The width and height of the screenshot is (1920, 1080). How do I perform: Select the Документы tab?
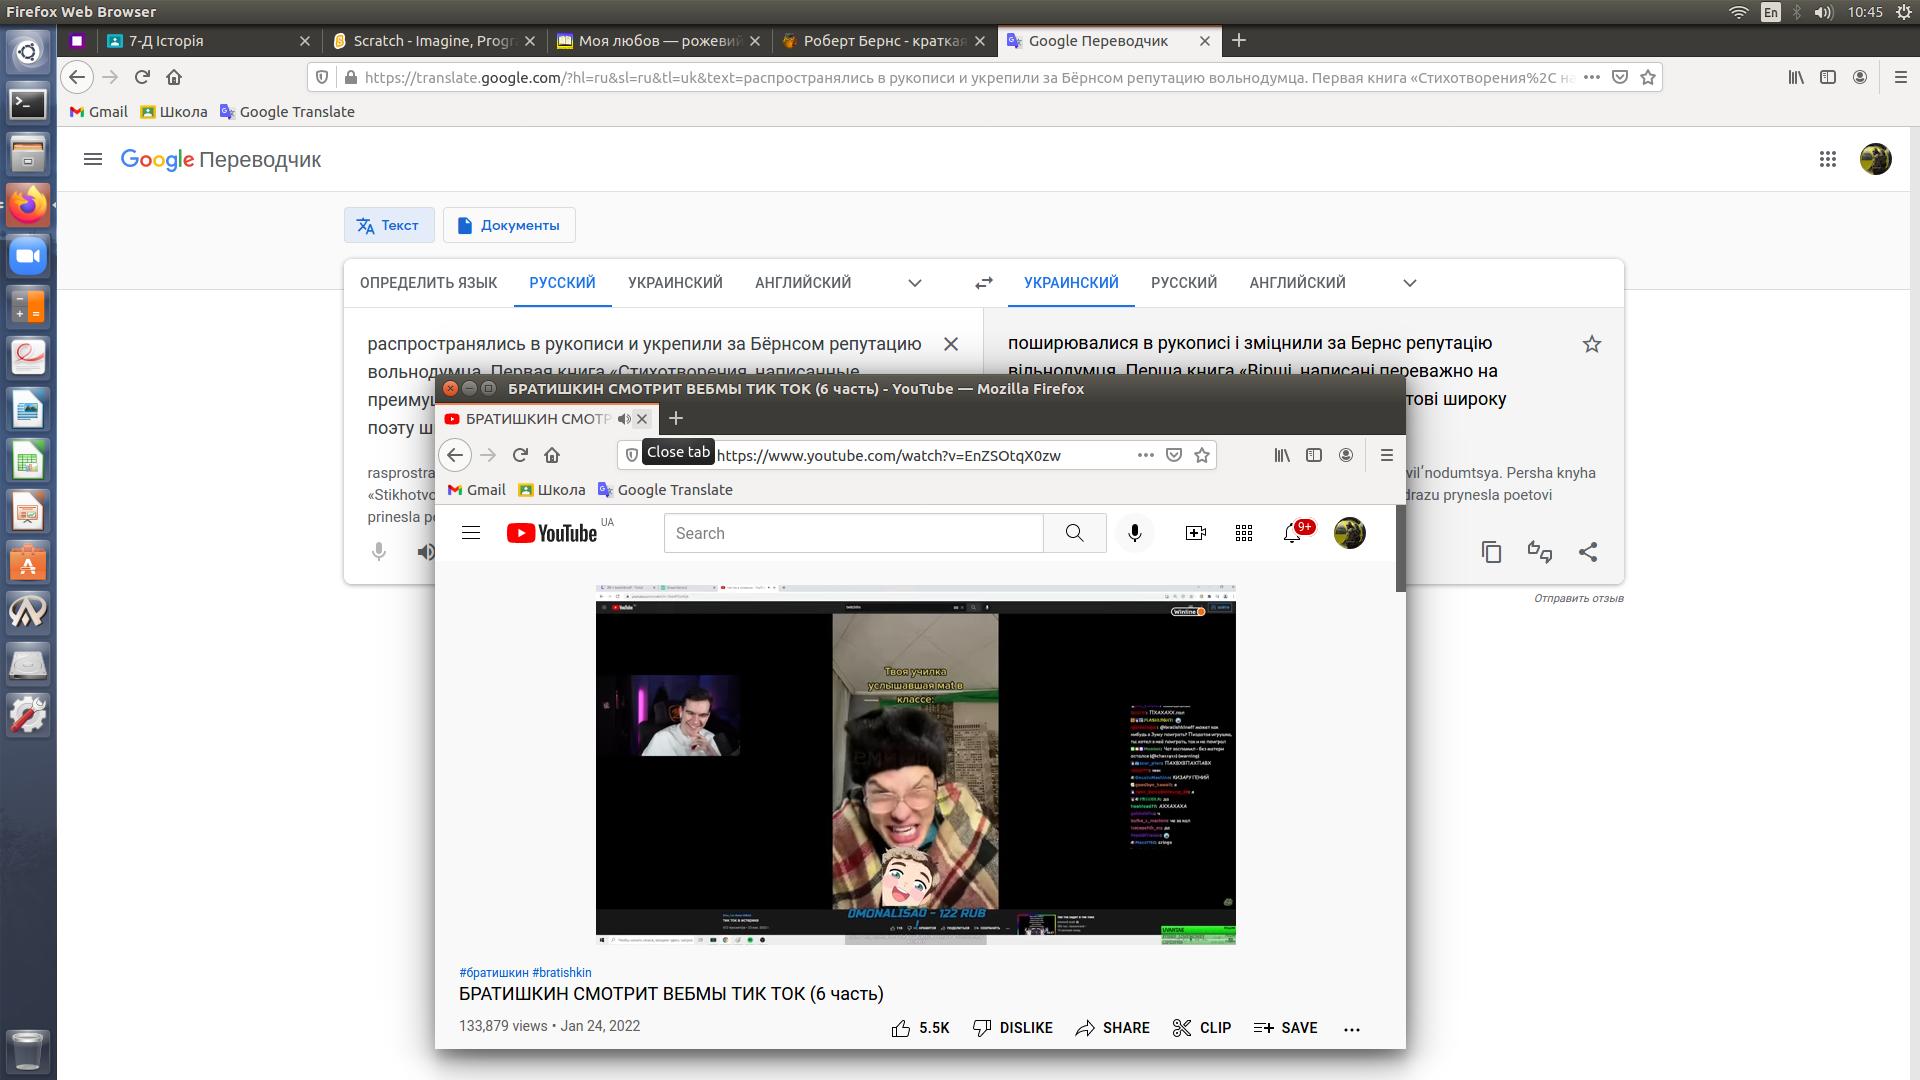tap(509, 225)
